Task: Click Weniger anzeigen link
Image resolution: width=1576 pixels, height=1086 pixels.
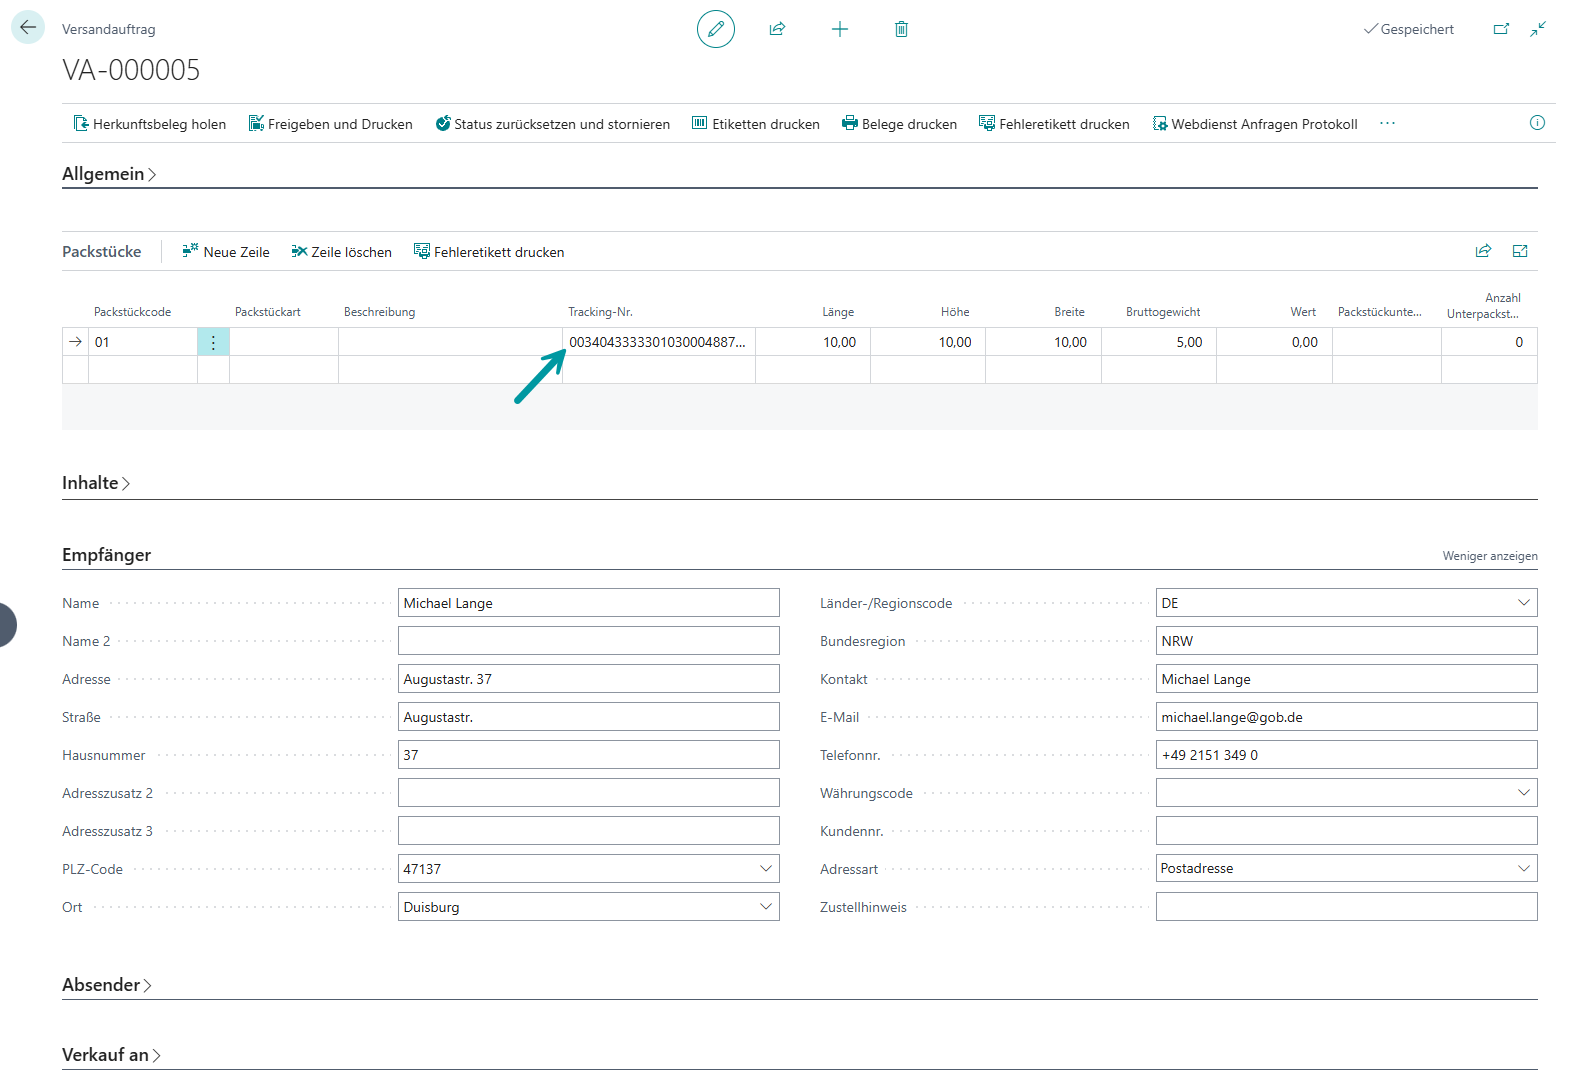Action: pyautogui.click(x=1489, y=556)
